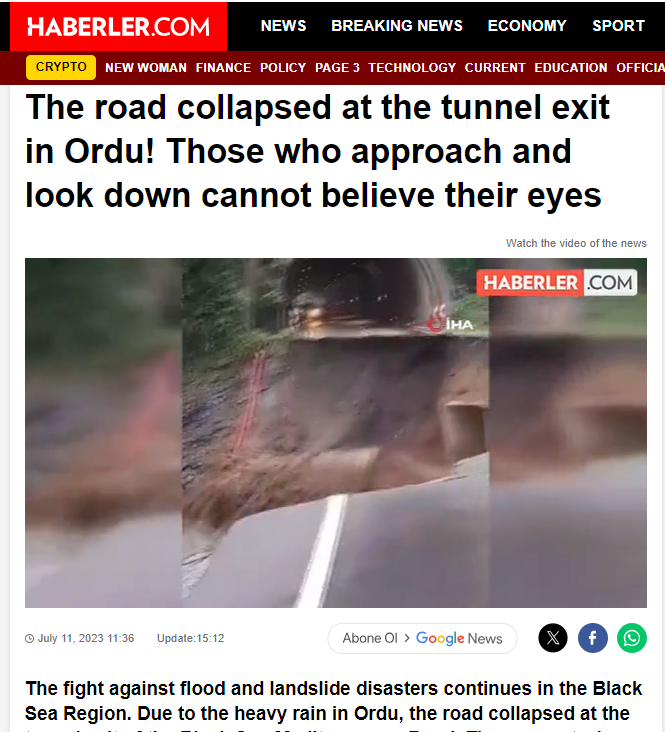This screenshot has height=732, width=665.
Task: Visit the PAGE 3 category
Action: tap(337, 68)
